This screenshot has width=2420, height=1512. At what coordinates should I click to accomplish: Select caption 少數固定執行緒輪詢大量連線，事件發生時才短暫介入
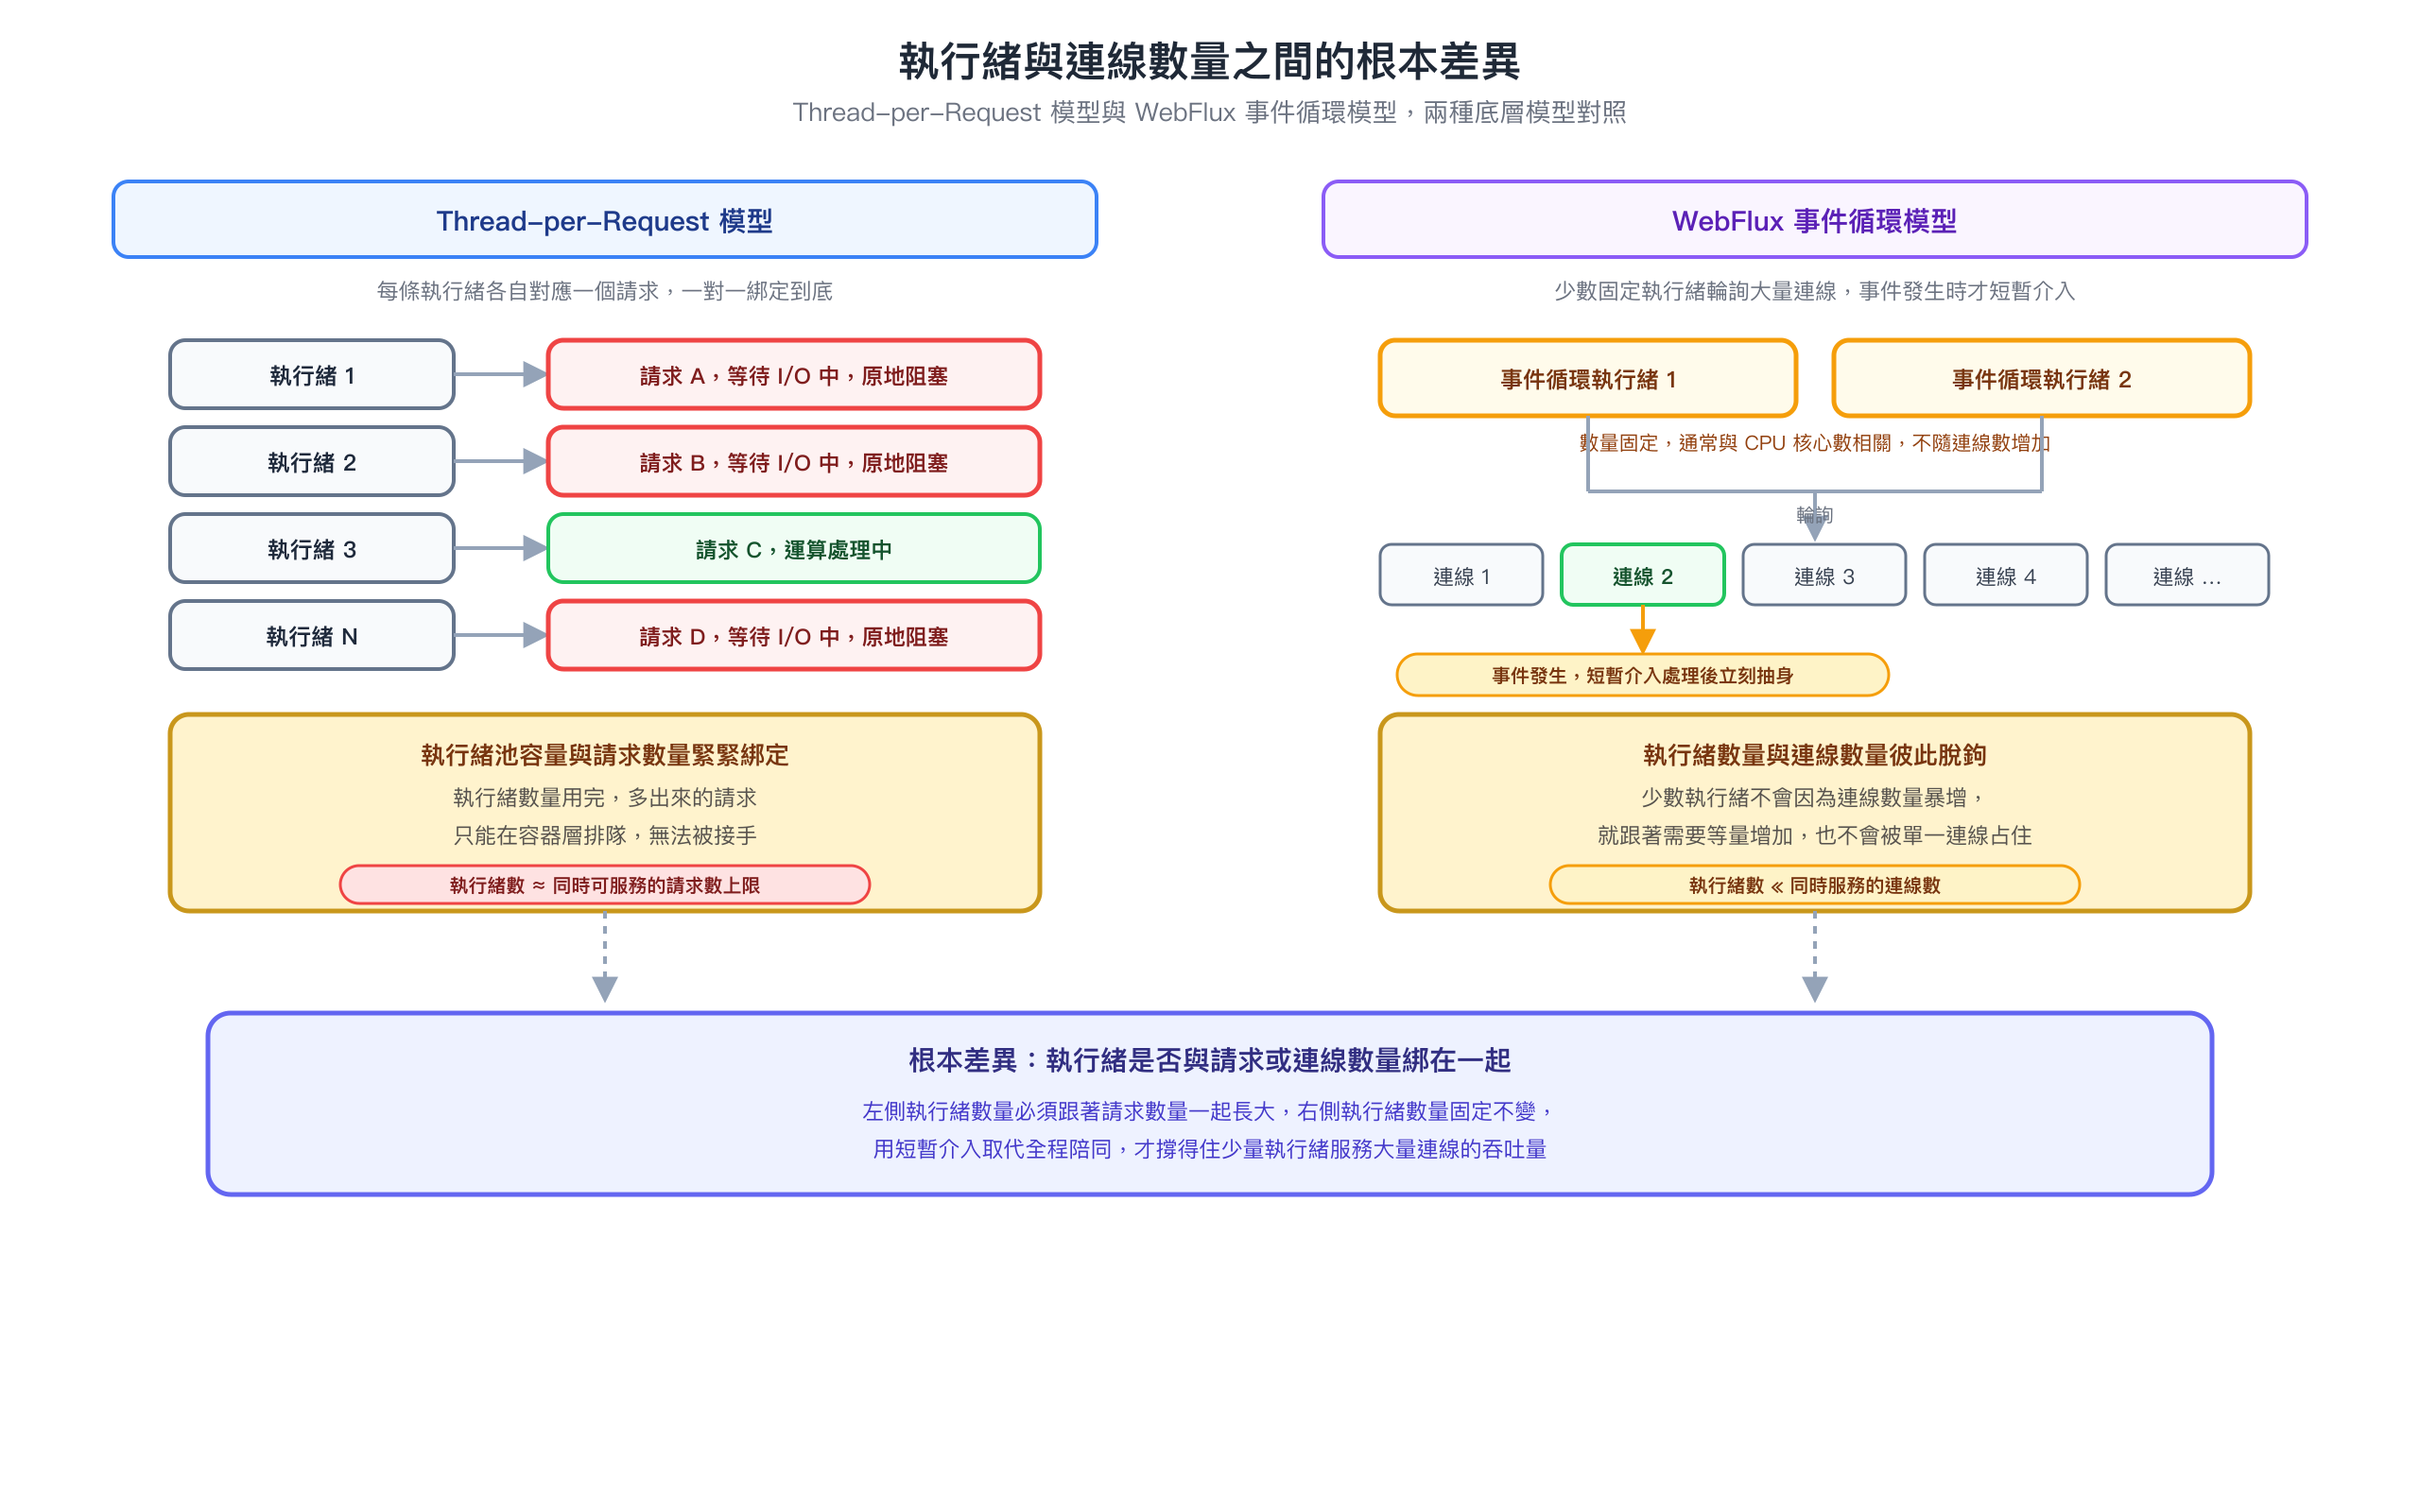(x=1814, y=291)
